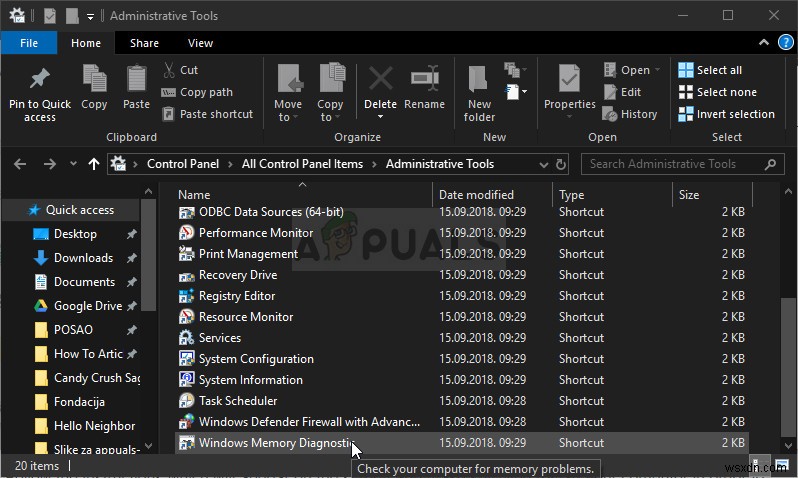Click the Recovery Drive icon
Image resolution: width=798 pixels, height=478 pixels.
[x=186, y=275]
